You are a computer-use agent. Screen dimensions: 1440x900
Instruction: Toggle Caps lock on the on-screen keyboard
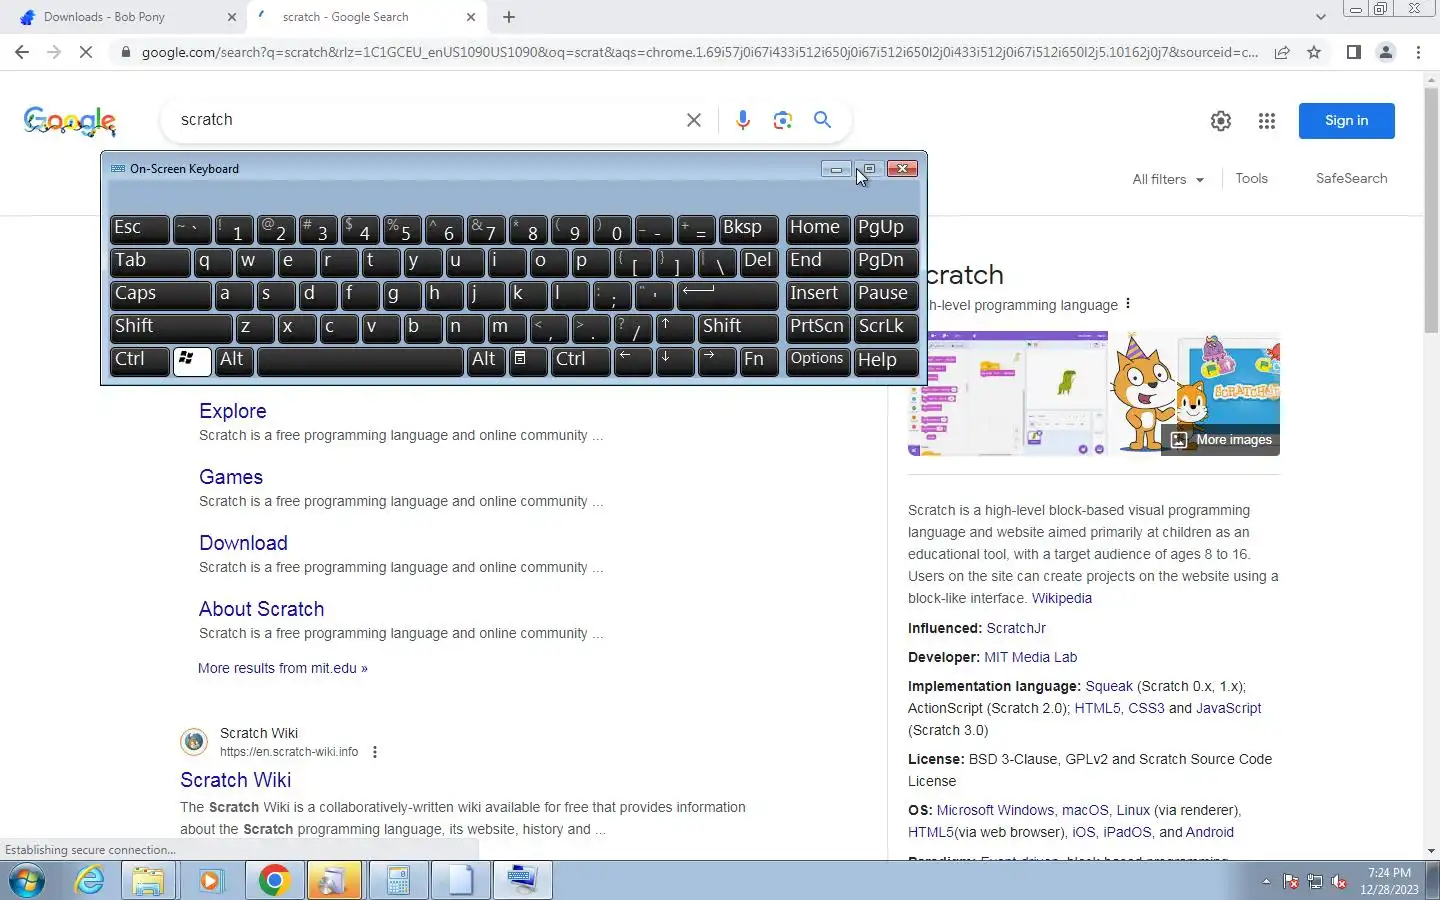[x=160, y=294]
